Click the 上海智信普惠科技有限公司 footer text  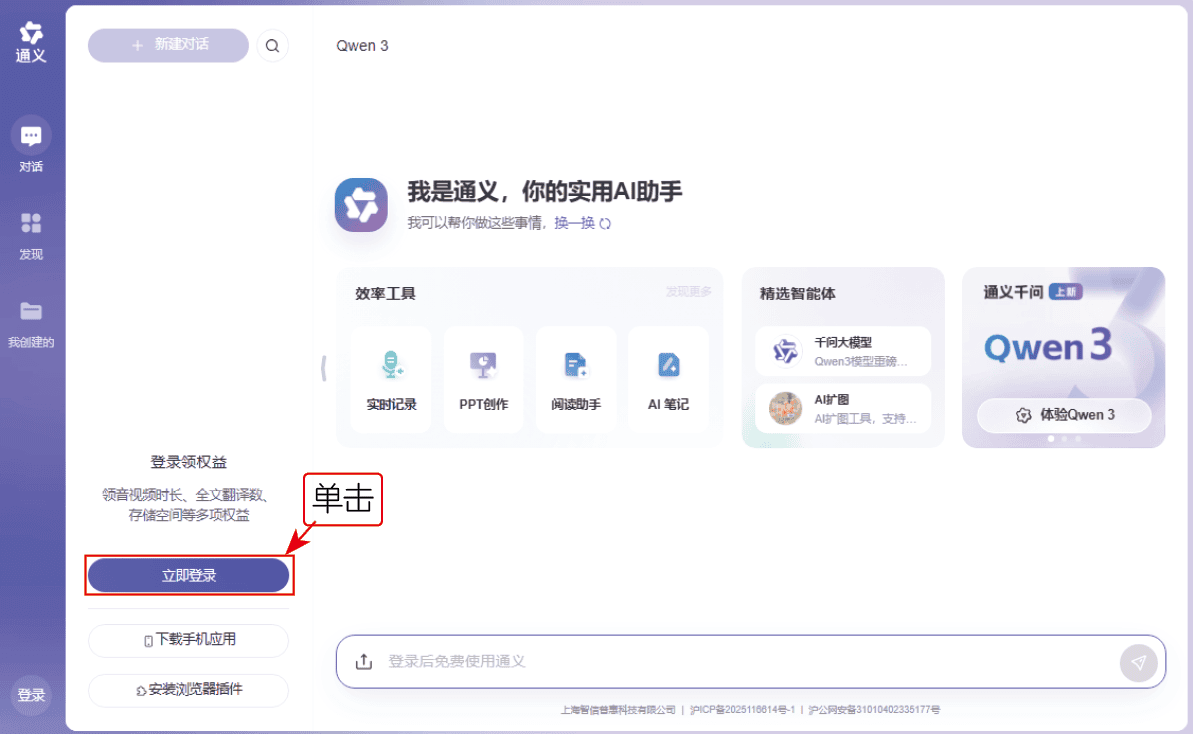[x=618, y=710]
